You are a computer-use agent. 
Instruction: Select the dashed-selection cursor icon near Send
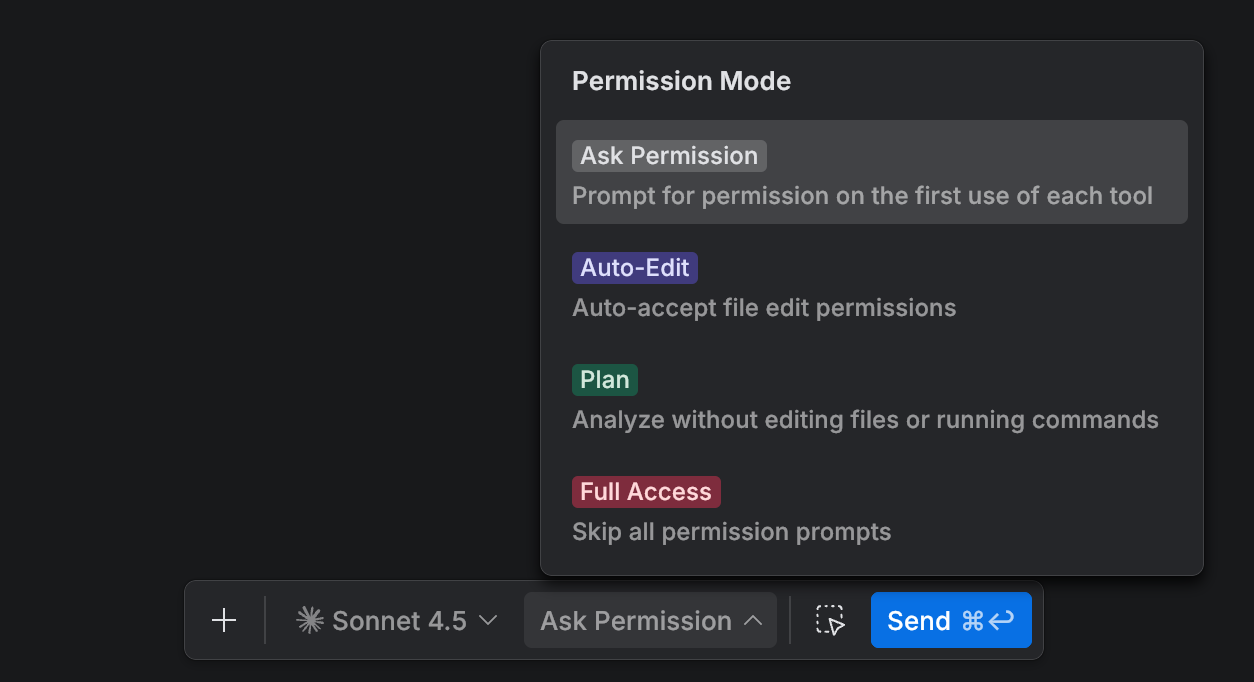coord(829,620)
